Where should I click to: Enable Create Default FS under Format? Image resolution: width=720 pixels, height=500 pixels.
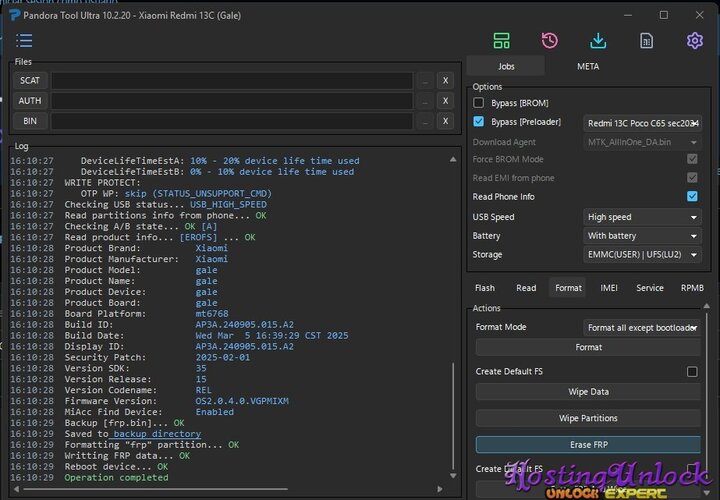tap(692, 371)
